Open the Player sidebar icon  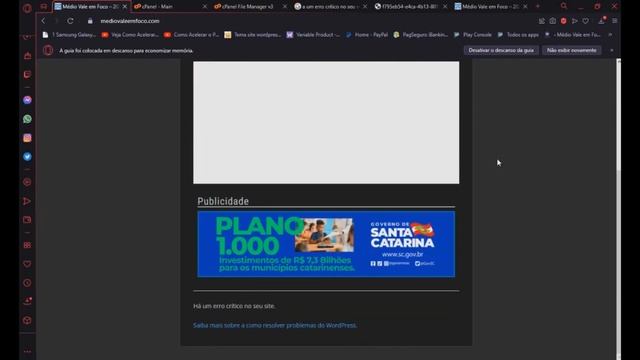(x=27, y=182)
